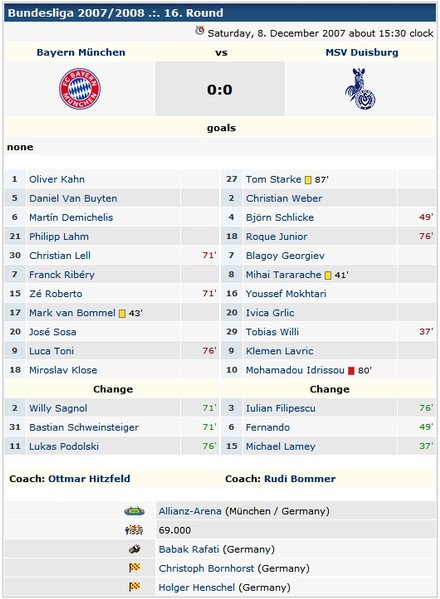Click the linesman flag icon beside Christoph Bornhorst
Viewport: 440px width, 599px height.
[134, 568]
